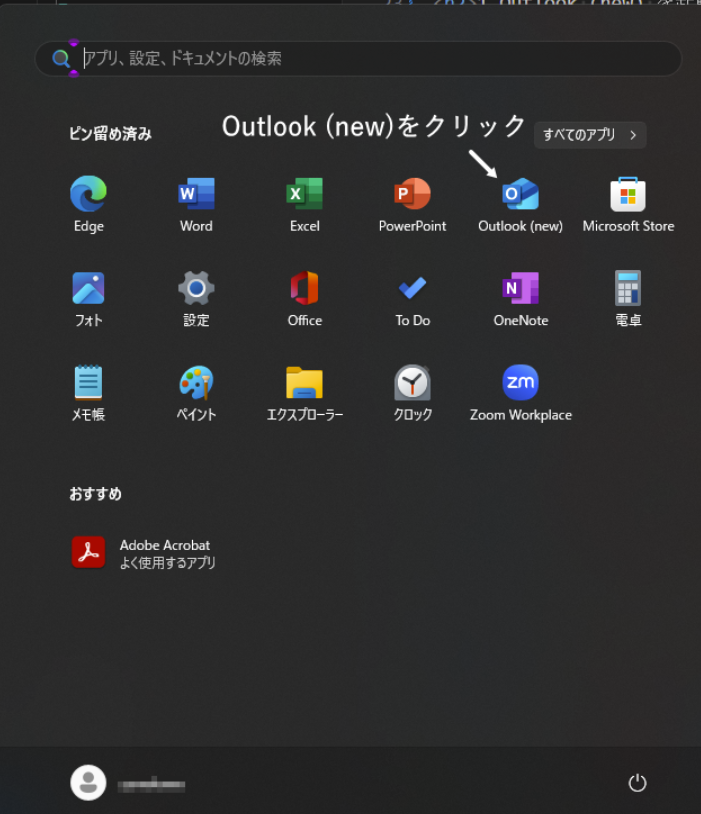Click the power button icon
The width and height of the screenshot is (701, 814).
(637, 783)
